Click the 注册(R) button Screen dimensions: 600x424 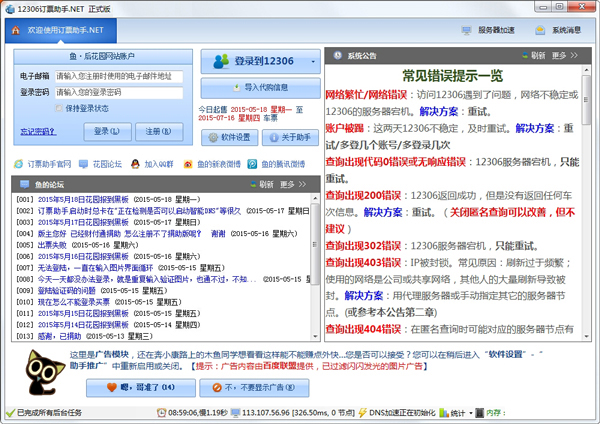[159, 132]
